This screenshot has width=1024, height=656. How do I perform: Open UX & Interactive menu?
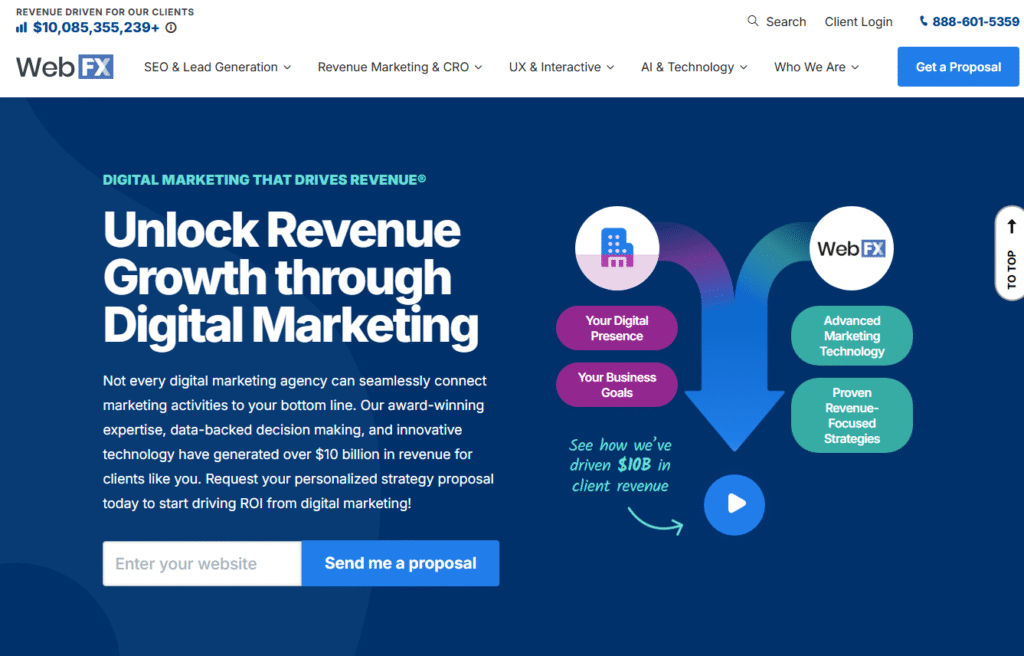click(x=562, y=67)
